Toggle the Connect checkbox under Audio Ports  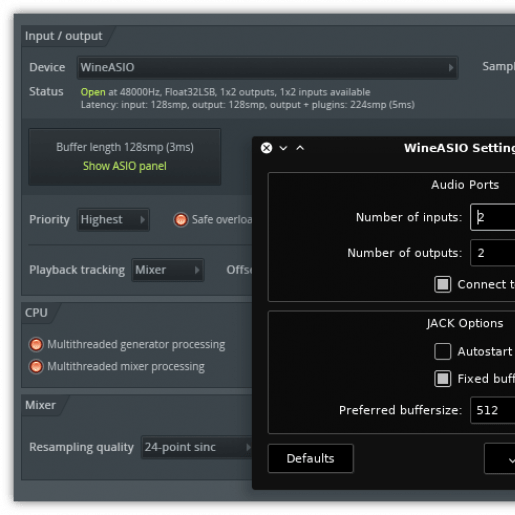[x=443, y=284]
